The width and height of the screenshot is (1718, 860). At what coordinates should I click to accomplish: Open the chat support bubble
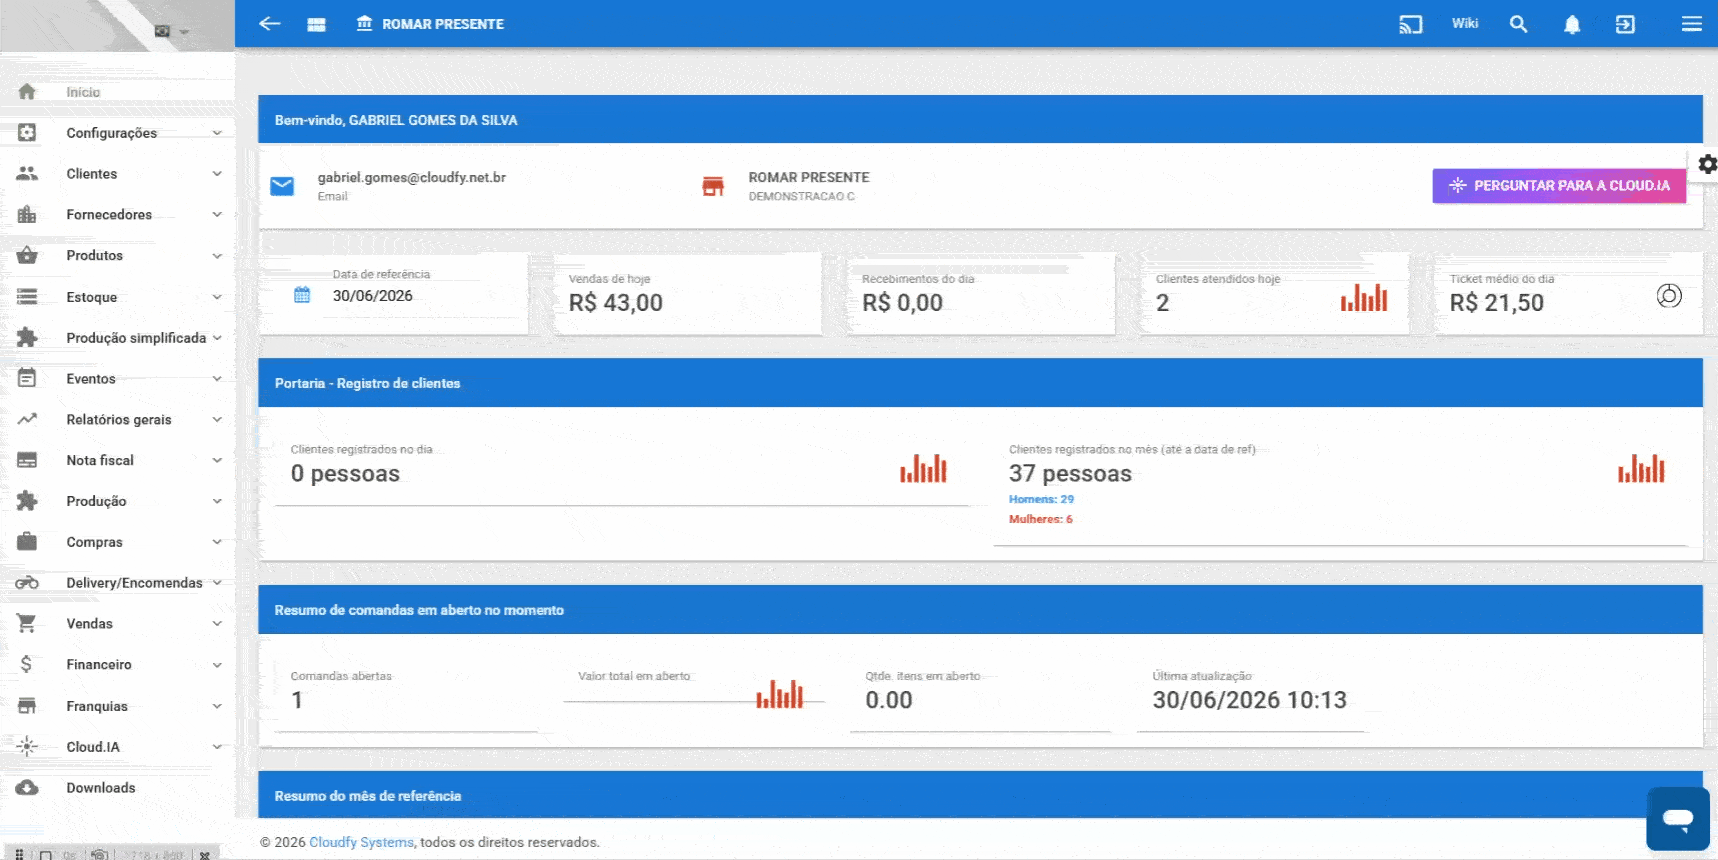(x=1678, y=819)
